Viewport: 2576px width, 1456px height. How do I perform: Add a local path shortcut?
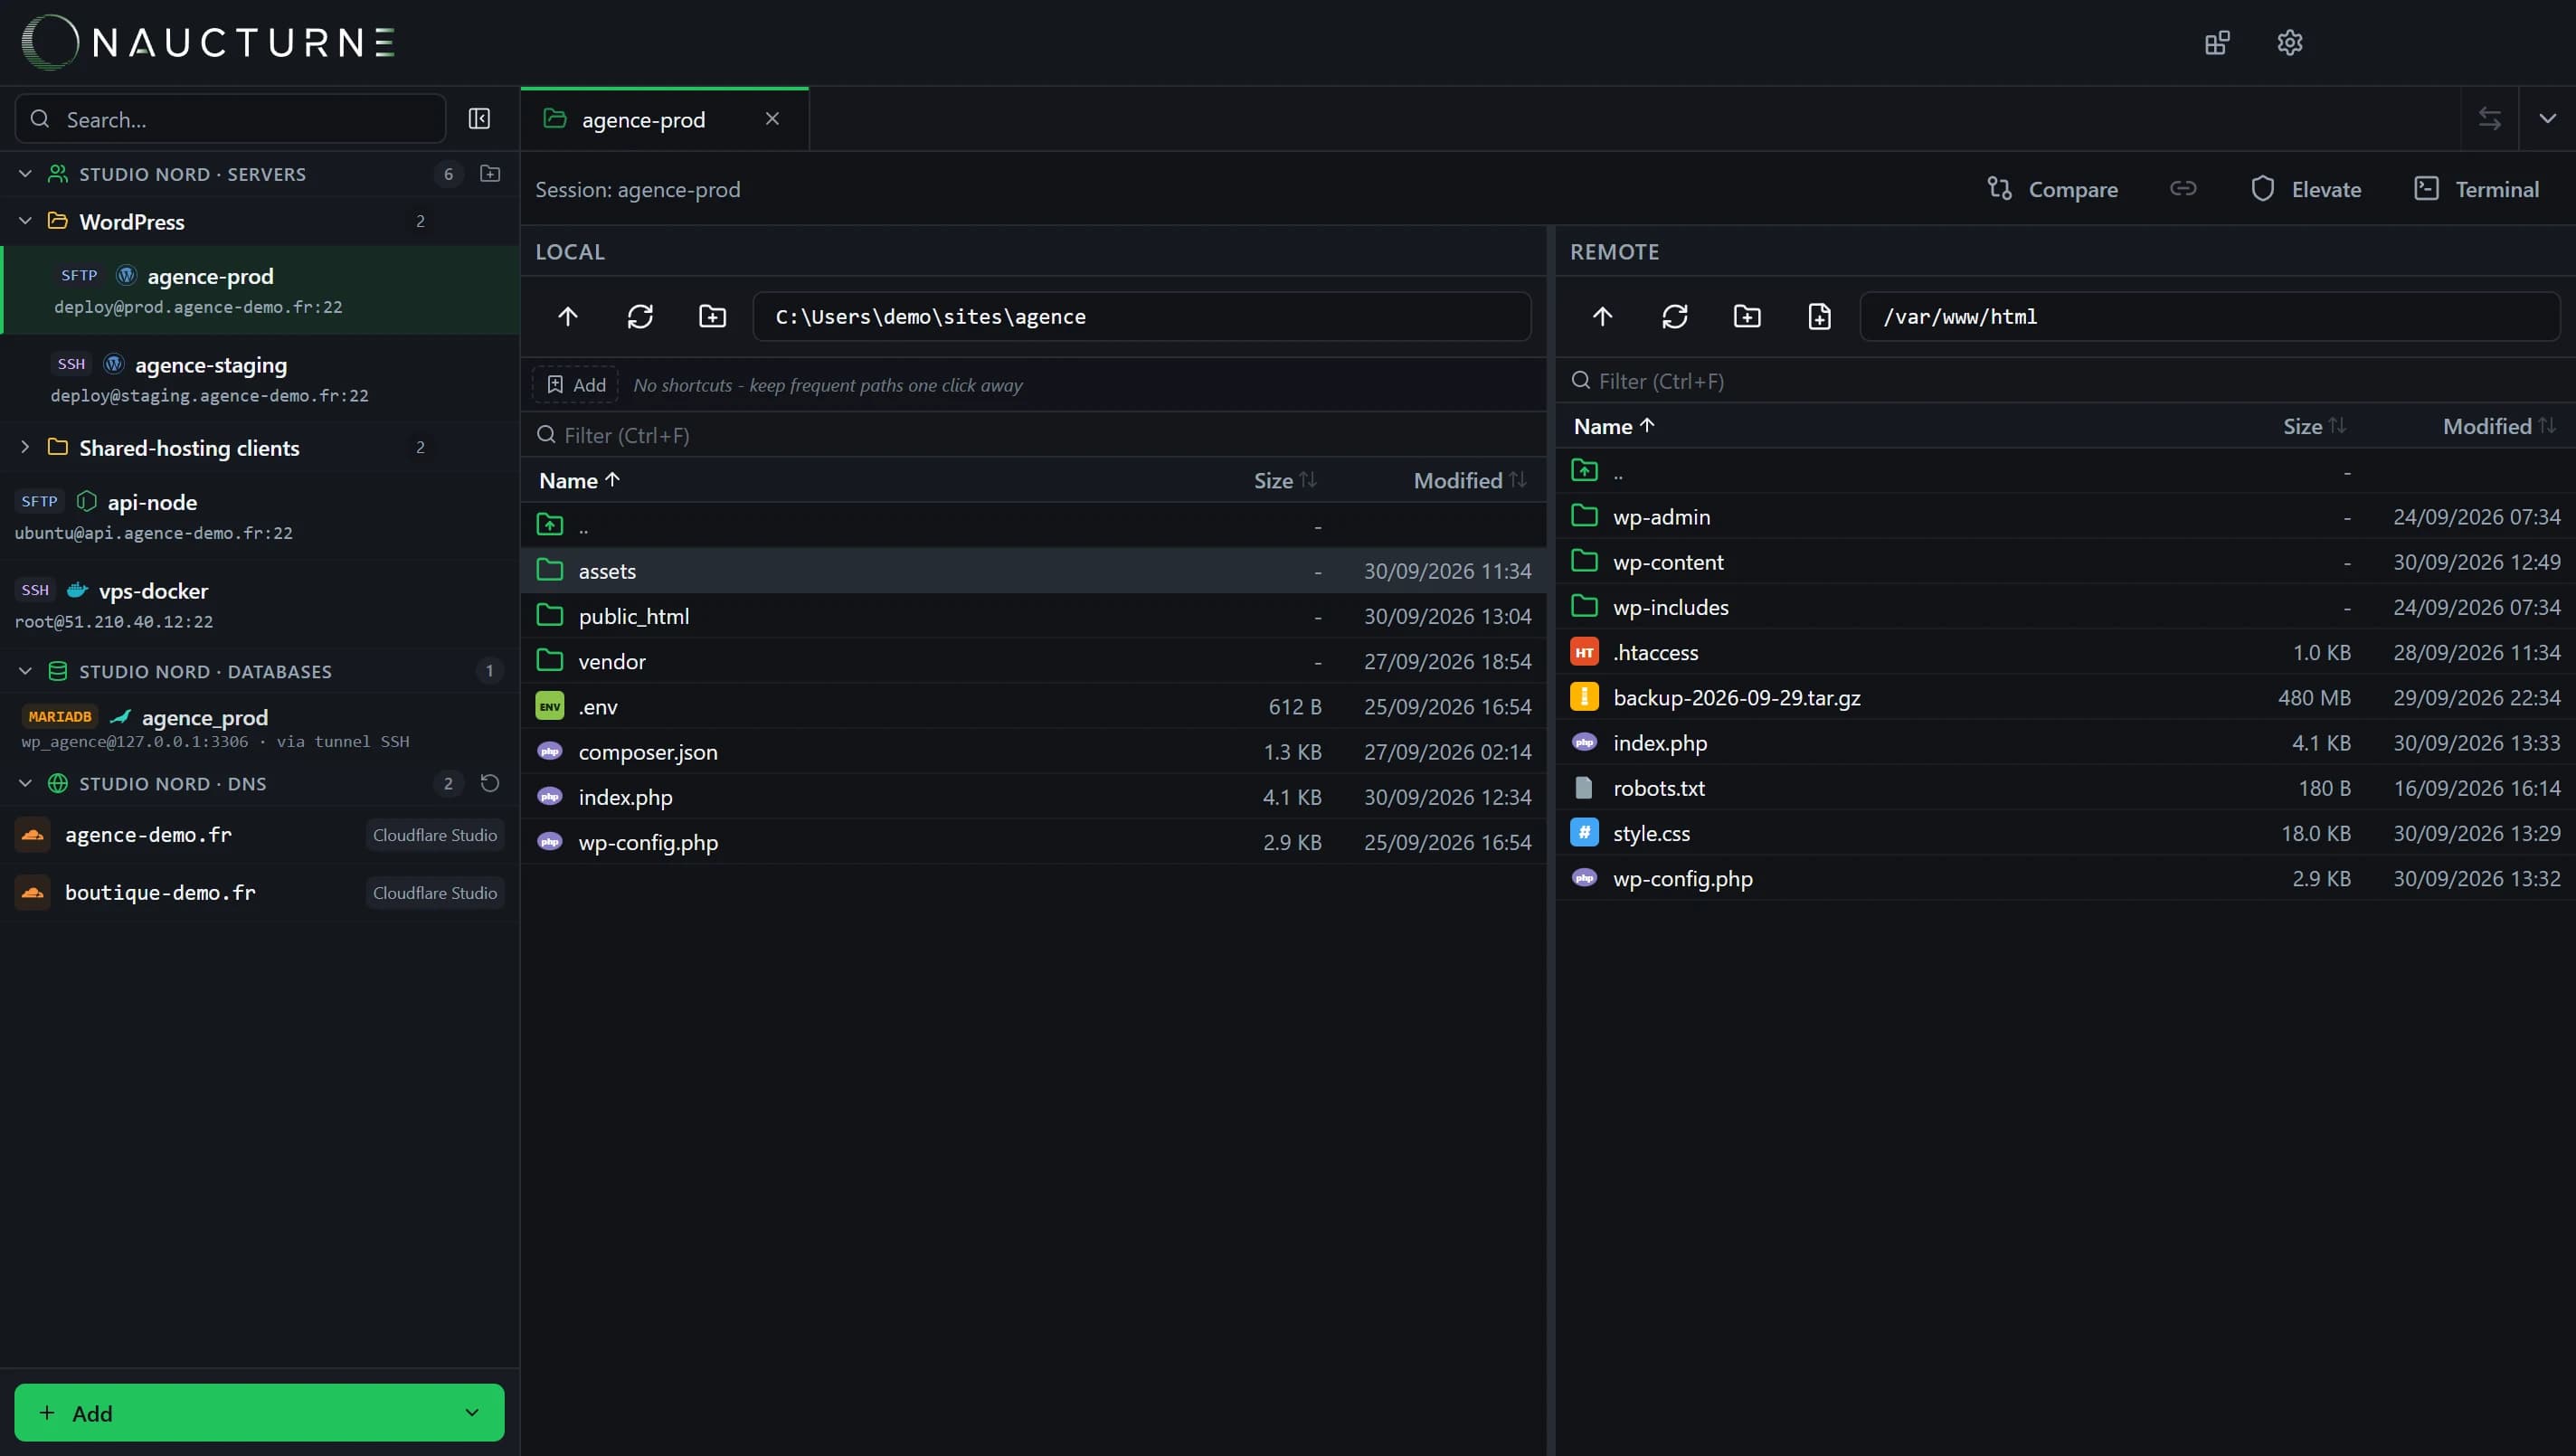tap(576, 385)
